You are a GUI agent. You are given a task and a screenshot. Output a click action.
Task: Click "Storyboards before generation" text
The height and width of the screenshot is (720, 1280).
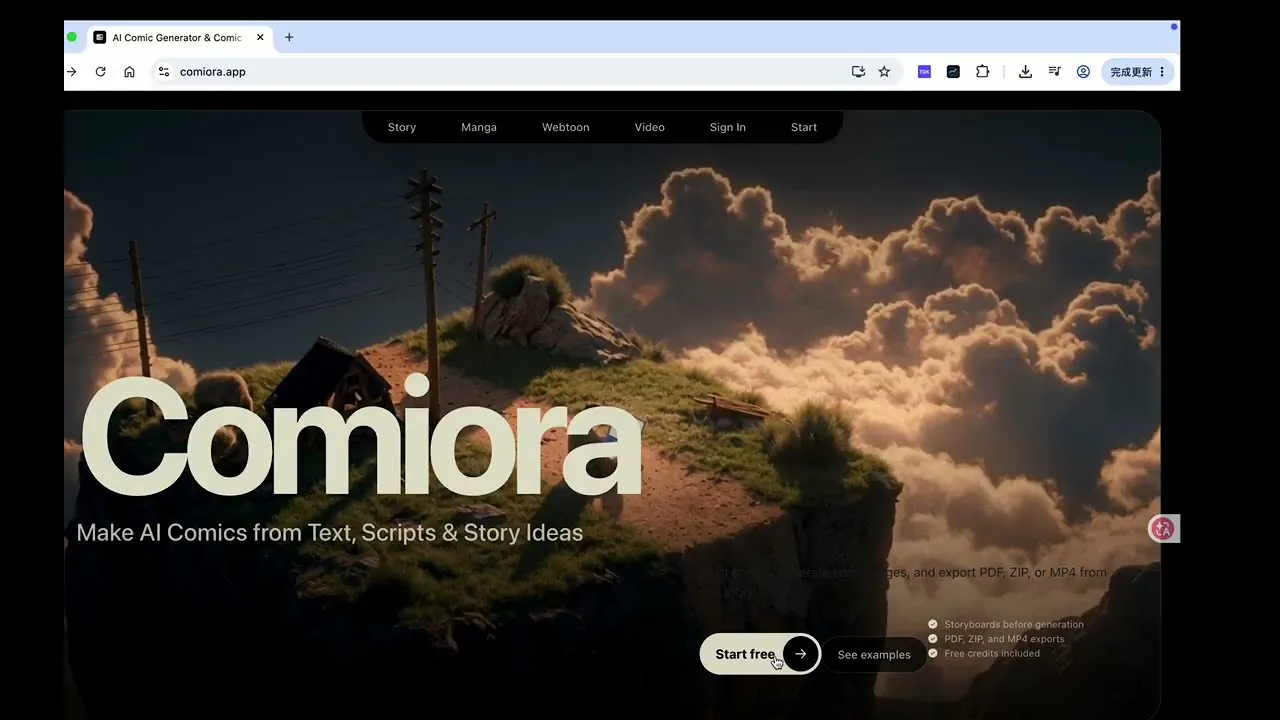(1014, 624)
